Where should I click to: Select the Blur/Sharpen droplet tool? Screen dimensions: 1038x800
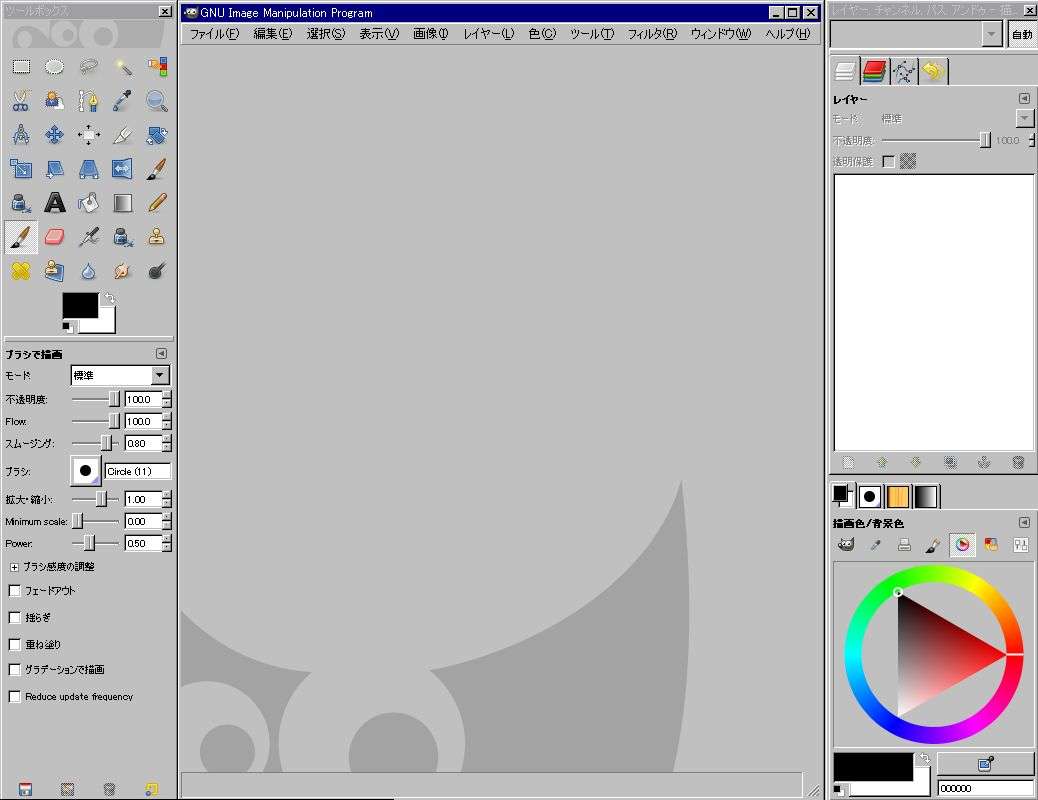[x=89, y=271]
